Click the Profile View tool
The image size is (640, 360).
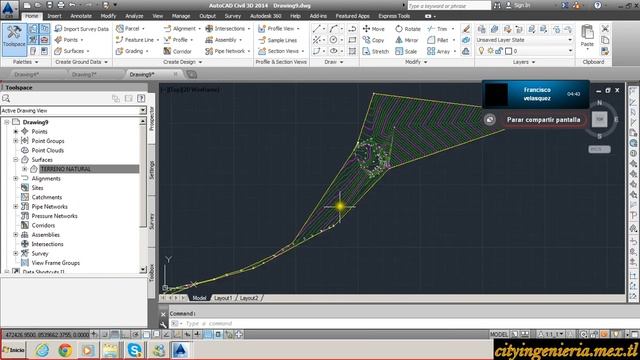pyautogui.click(x=276, y=29)
